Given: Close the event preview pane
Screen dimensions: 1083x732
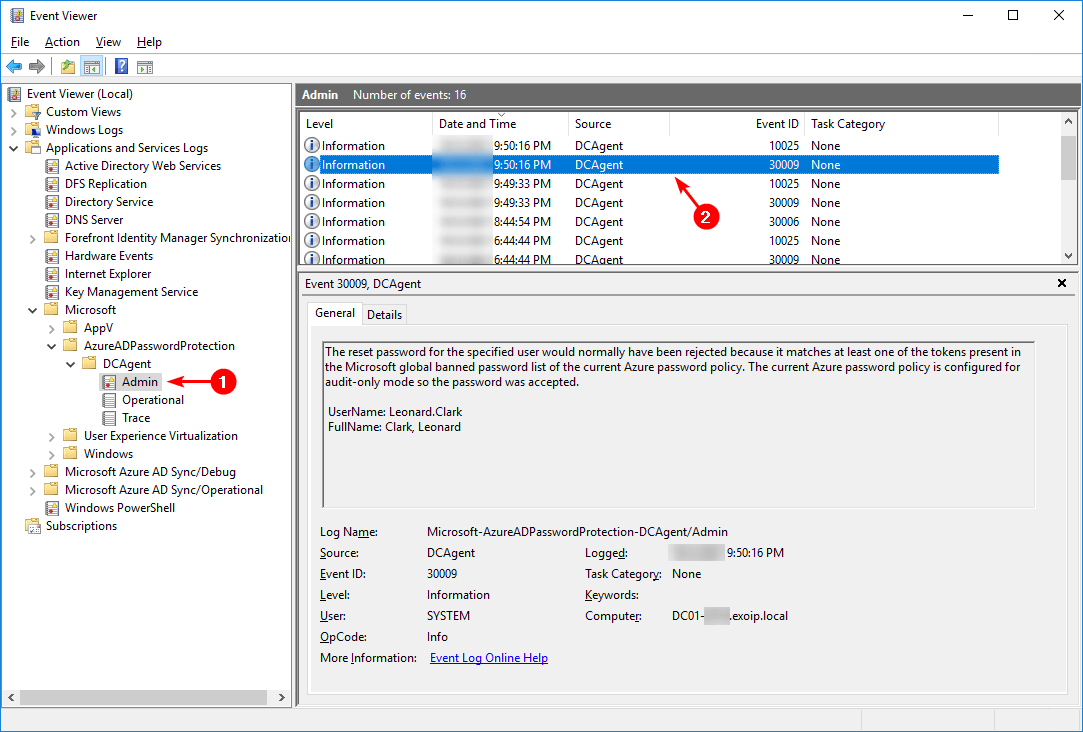Looking at the screenshot, I should [1062, 284].
